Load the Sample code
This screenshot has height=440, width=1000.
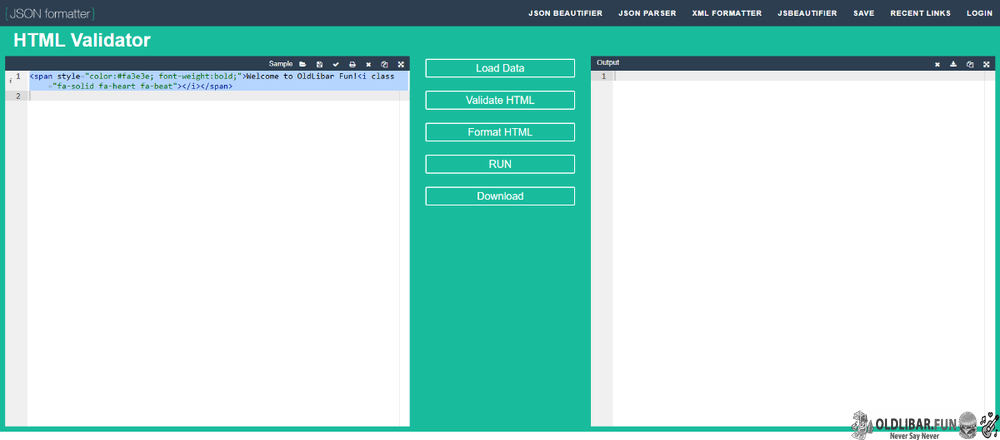281,64
